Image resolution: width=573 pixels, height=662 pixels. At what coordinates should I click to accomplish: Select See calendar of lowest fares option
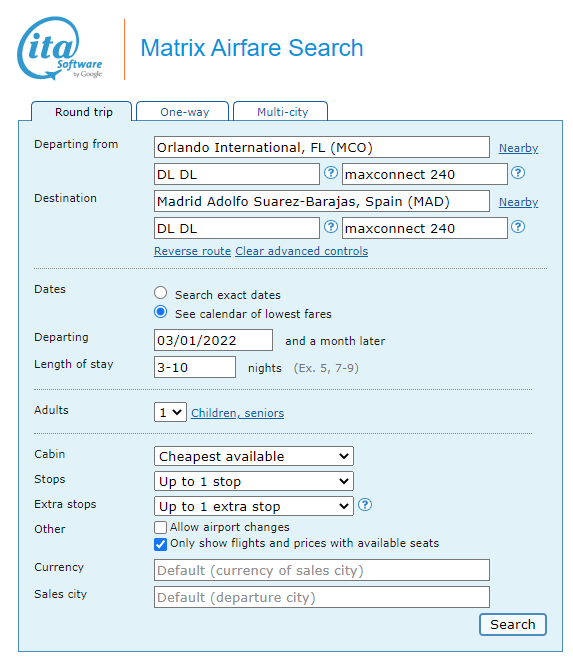[x=160, y=312]
